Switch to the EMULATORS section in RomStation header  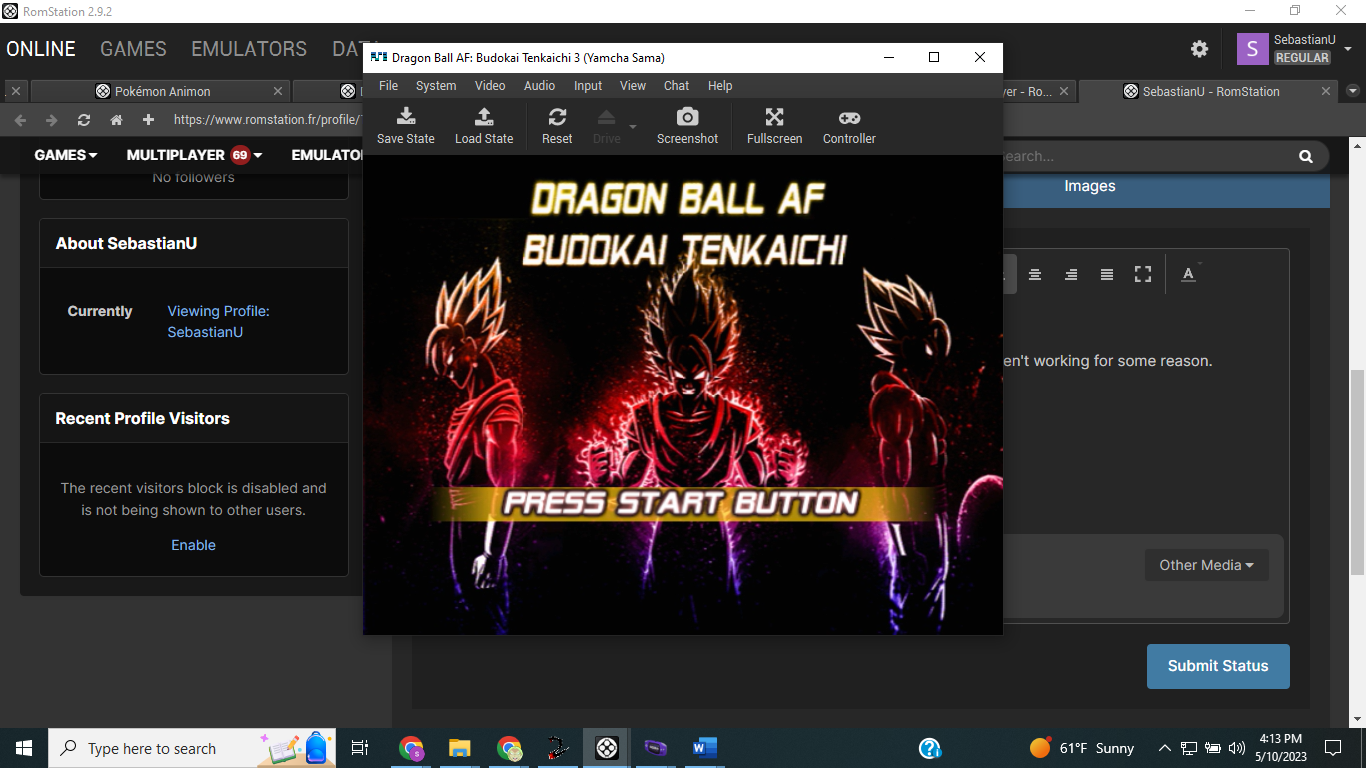(249, 49)
